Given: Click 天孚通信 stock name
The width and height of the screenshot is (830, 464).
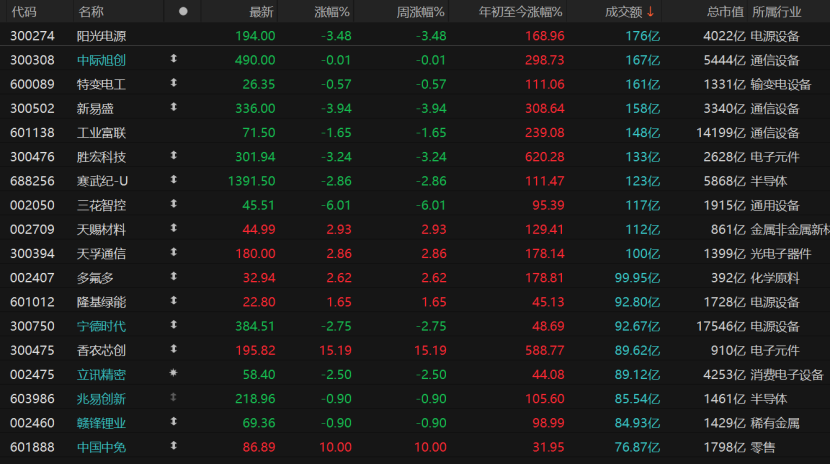Looking at the screenshot, I should pos(101,254).
